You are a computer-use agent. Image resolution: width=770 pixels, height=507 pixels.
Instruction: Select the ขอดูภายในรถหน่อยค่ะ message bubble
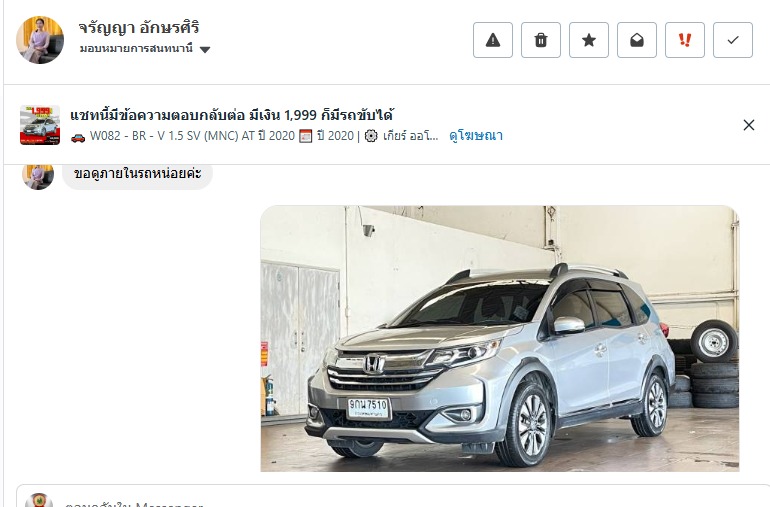point(138,174)
